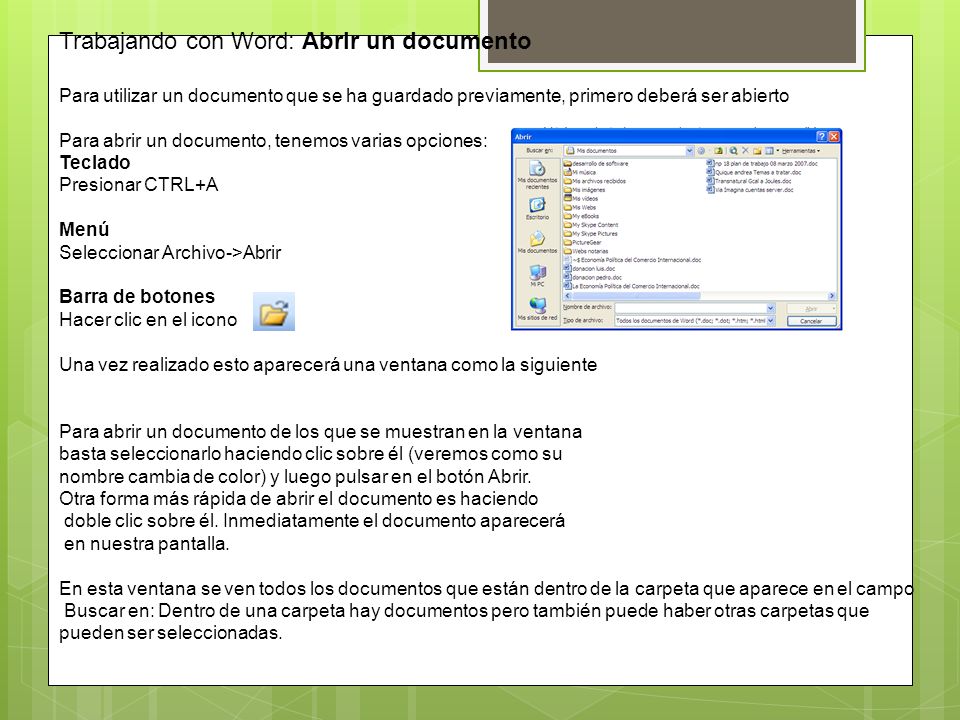
Task: Expand the 'Tipo de archivo' dropdown arrow
Action: [x=771, y=321]
